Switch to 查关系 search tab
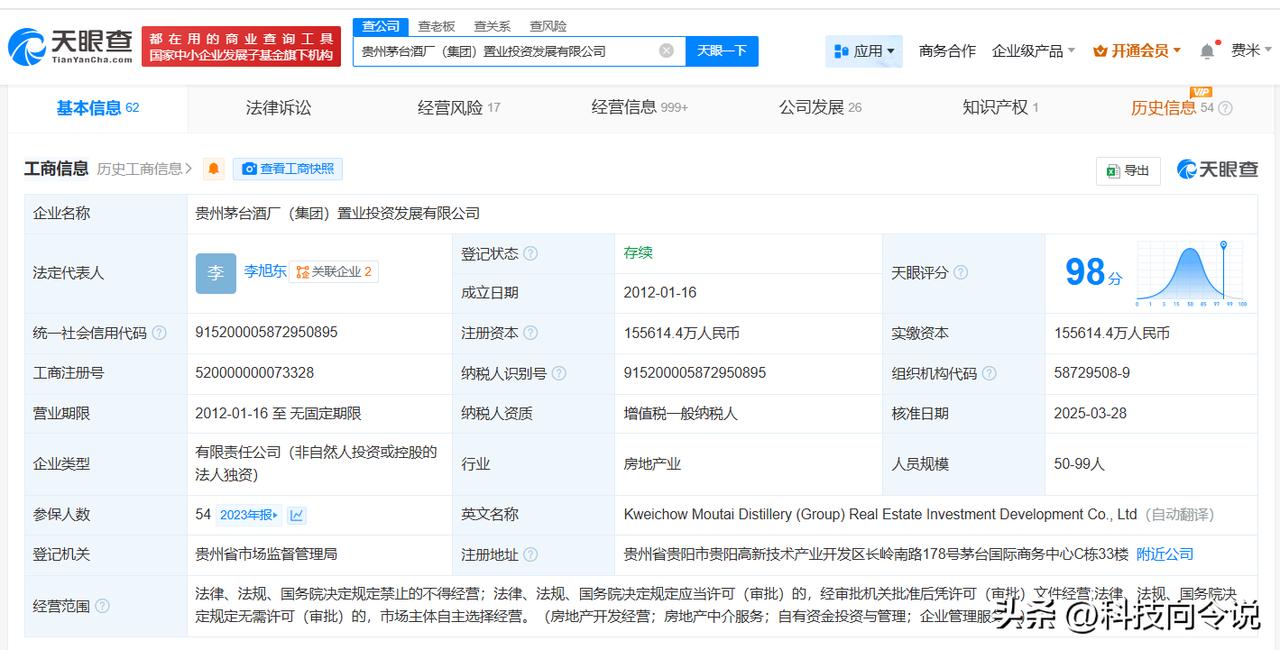Viewport: 1280px width, 650px height. click(492, 26)
